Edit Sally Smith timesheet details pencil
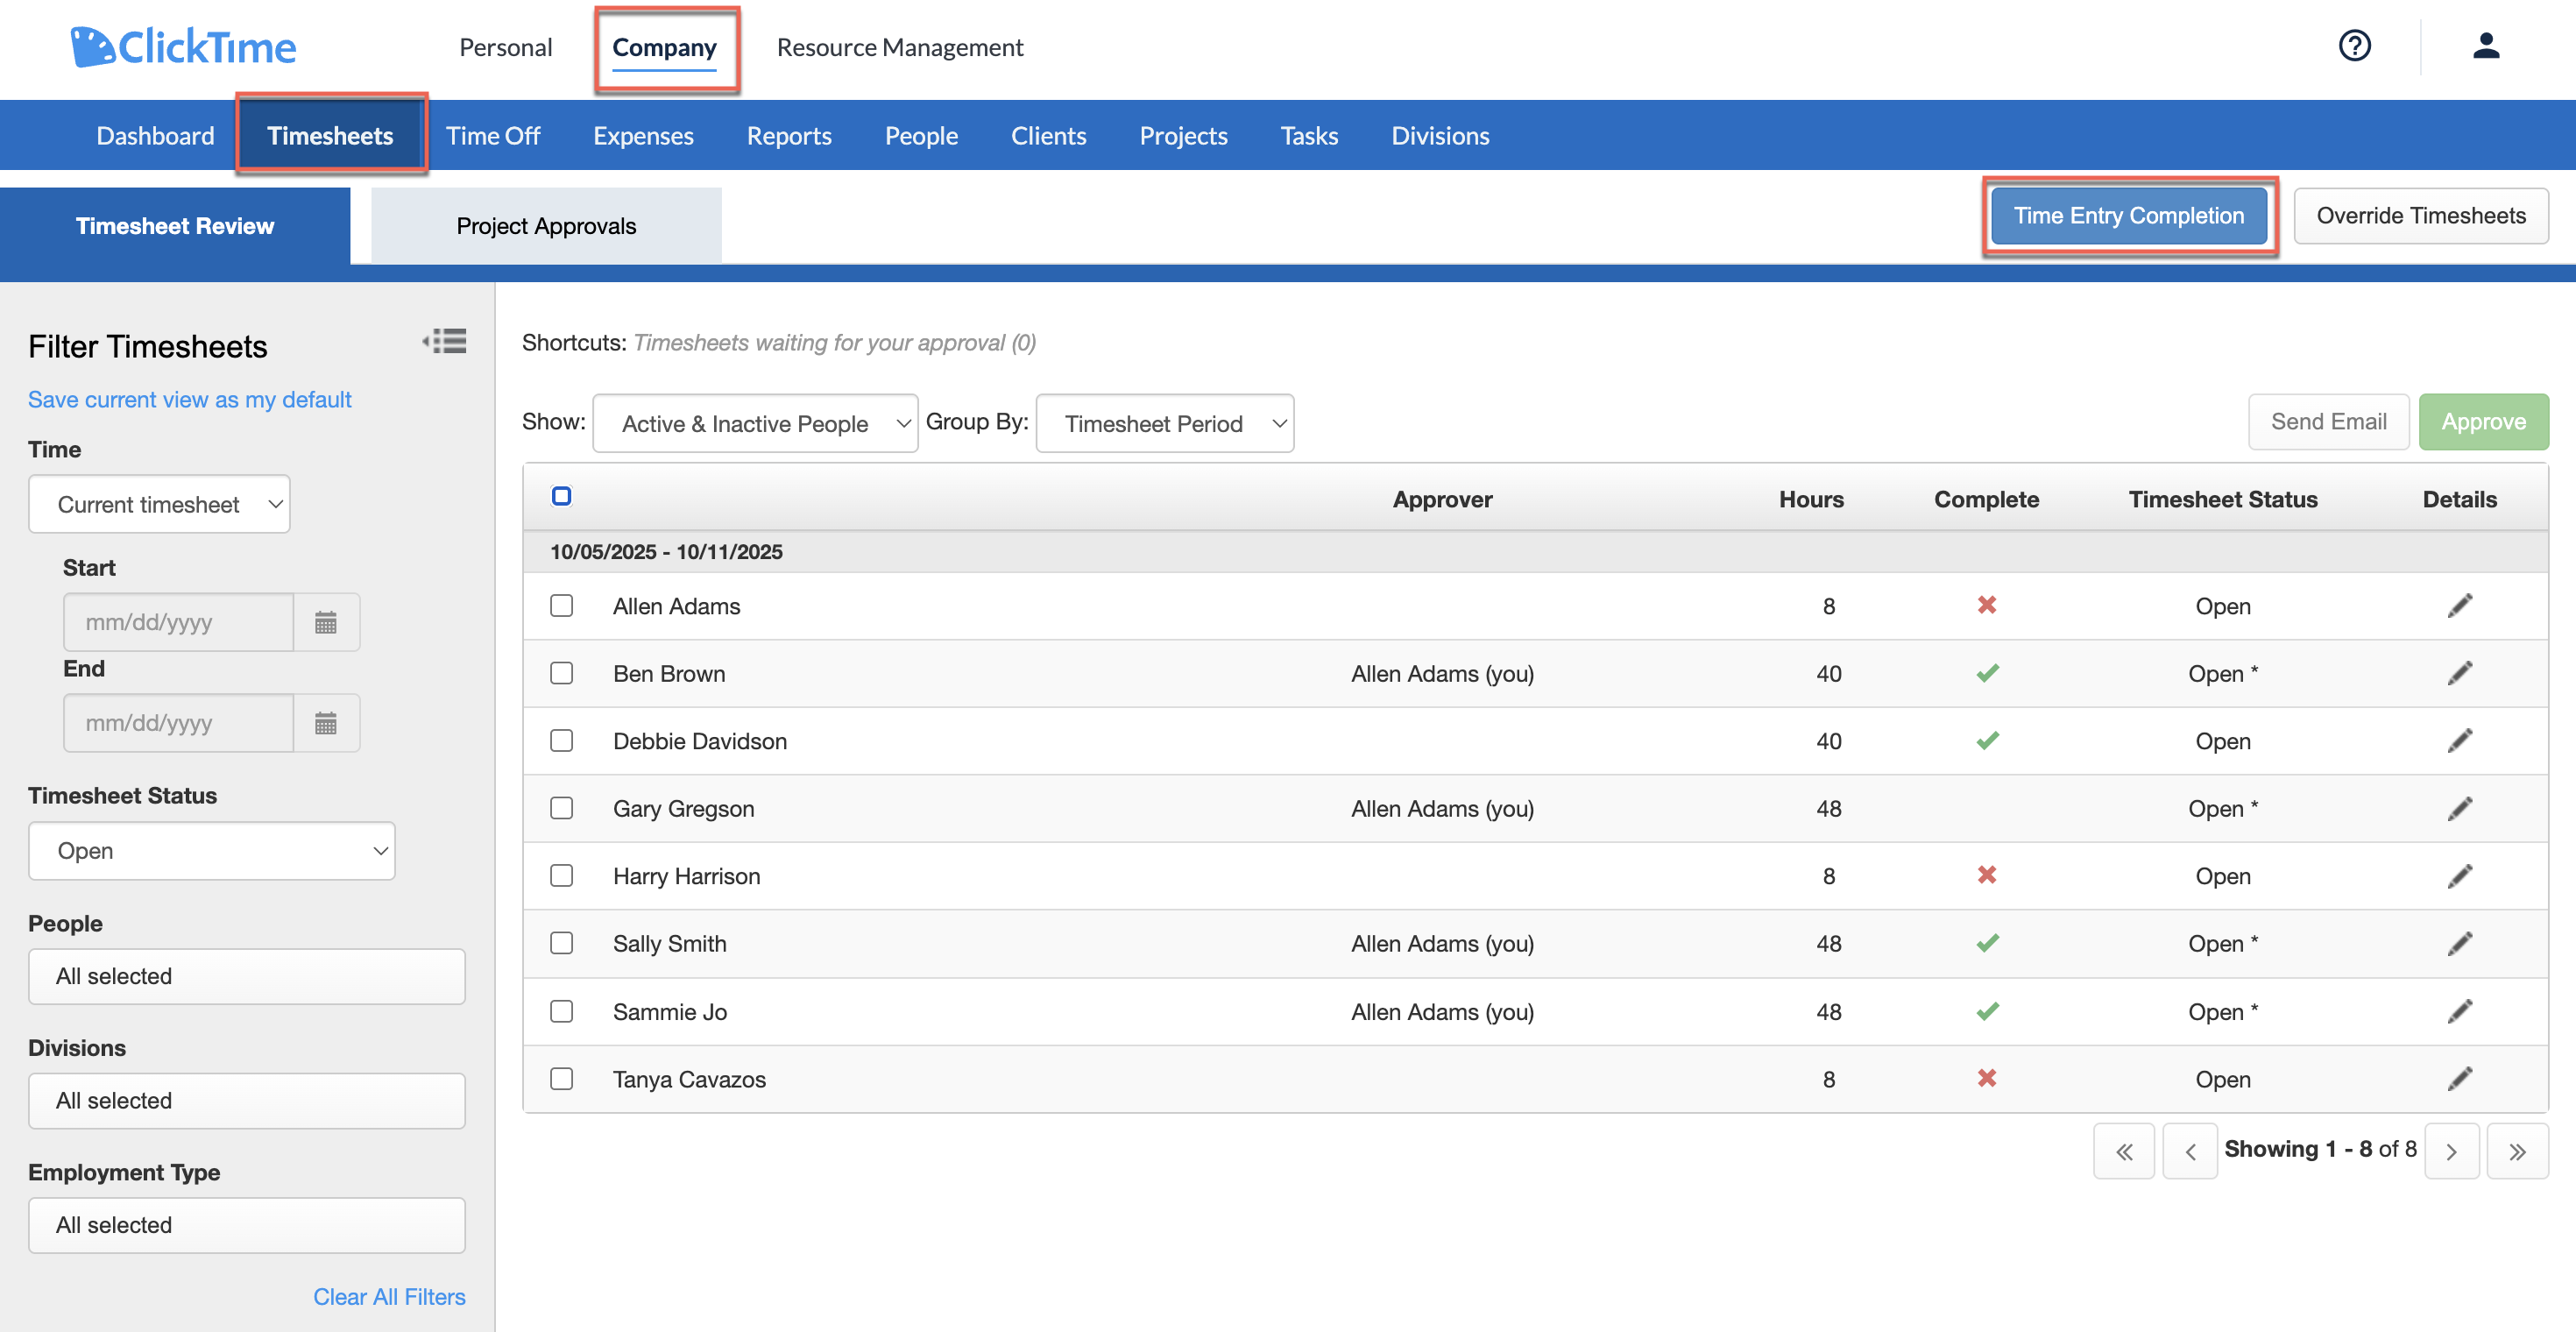 pyautogui.click(x=2460, y=943)
